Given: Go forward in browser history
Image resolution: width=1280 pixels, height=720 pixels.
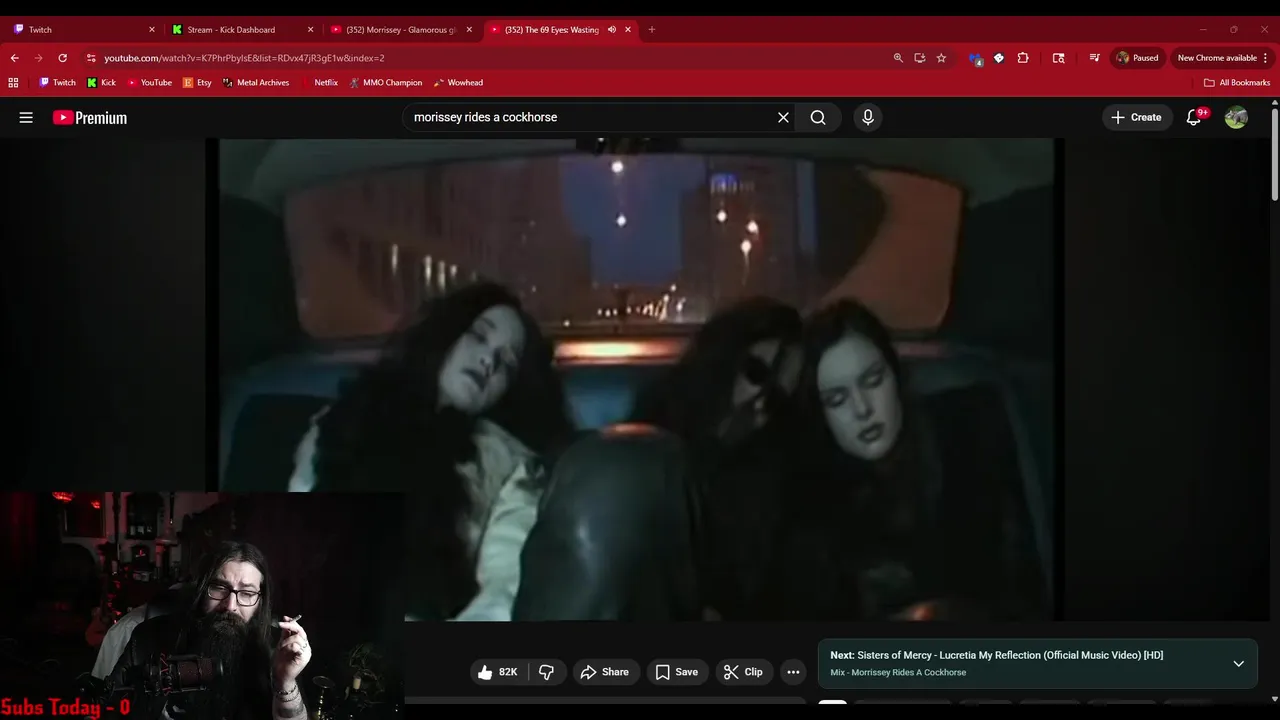Looking at the screenshot, I should (38, 58).
